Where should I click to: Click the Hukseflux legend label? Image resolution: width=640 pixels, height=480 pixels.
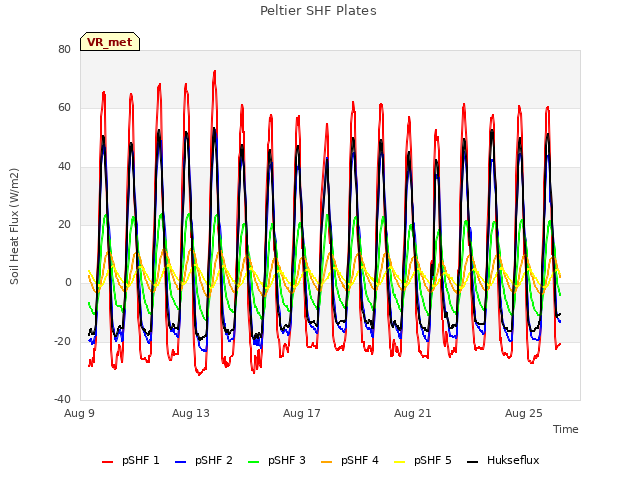point(513,460)
